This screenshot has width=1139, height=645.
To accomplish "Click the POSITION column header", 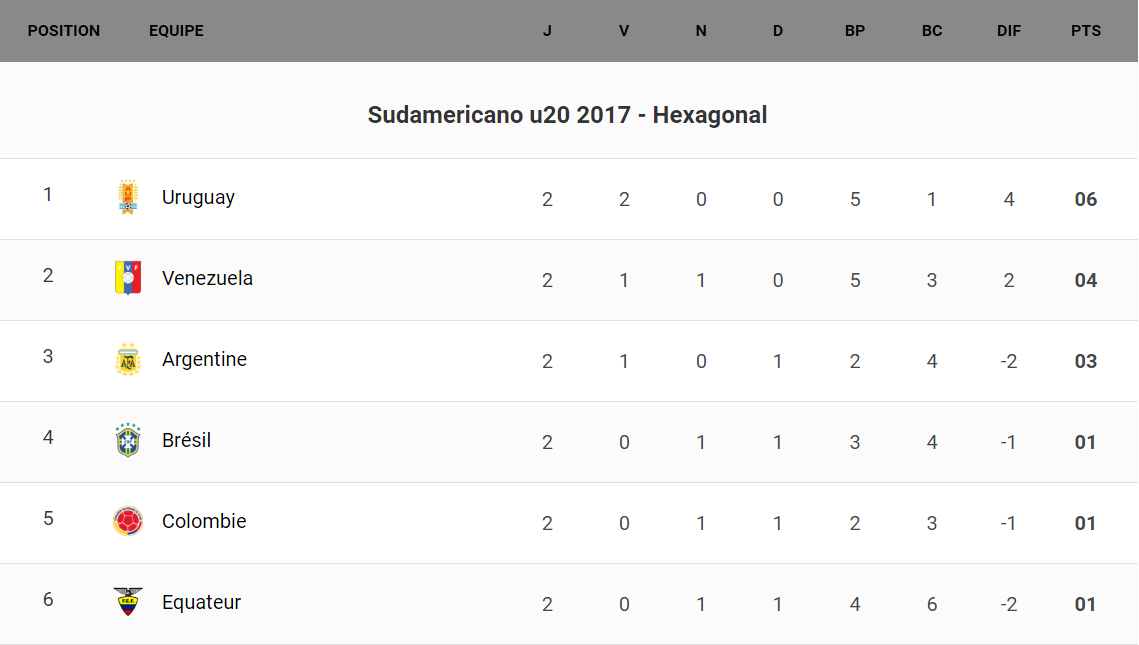I will point(64,31).
